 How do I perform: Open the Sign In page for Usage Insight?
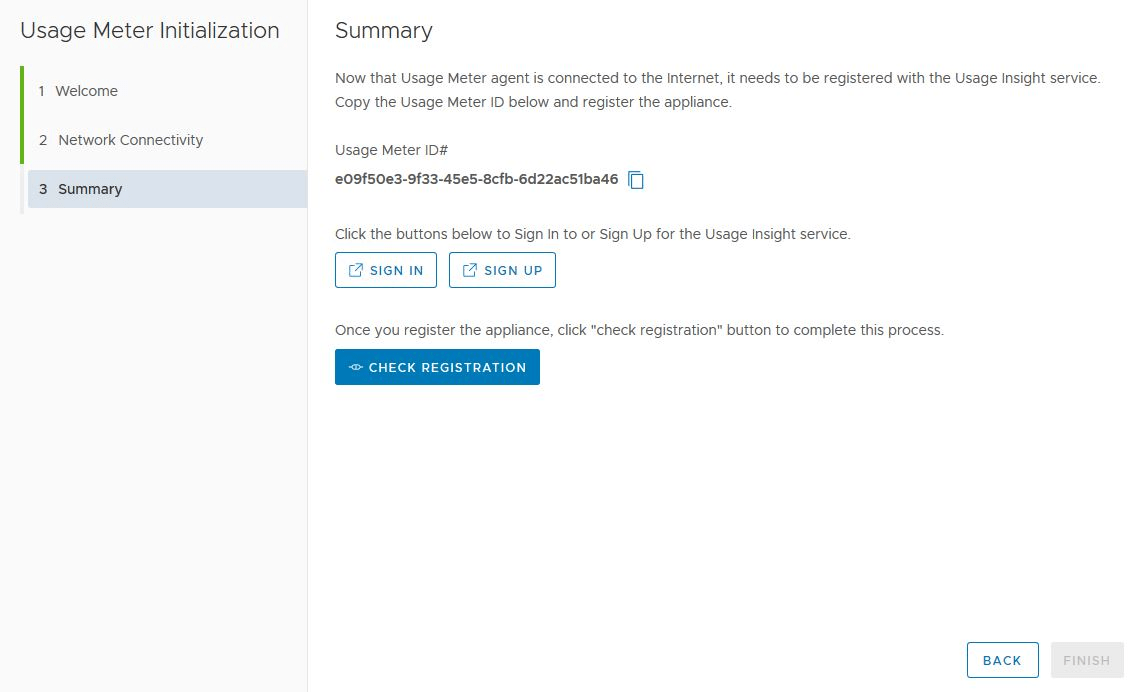point(386,270)
